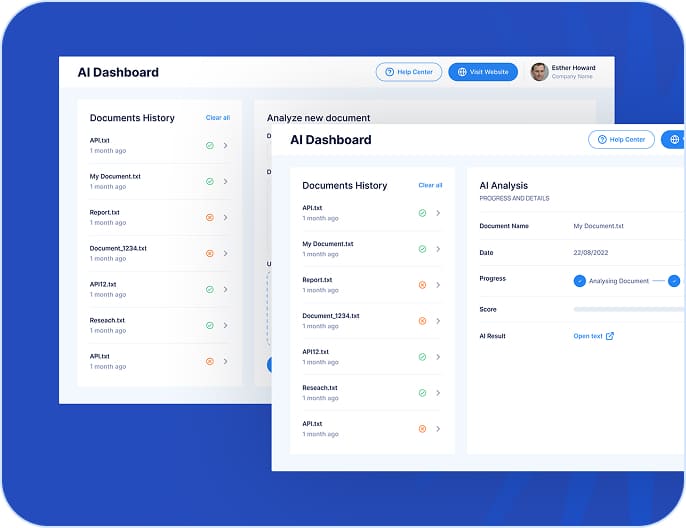
Task: Expand the My Document.txt row chevron in the foreground dashboard
Action: [438, 249]
